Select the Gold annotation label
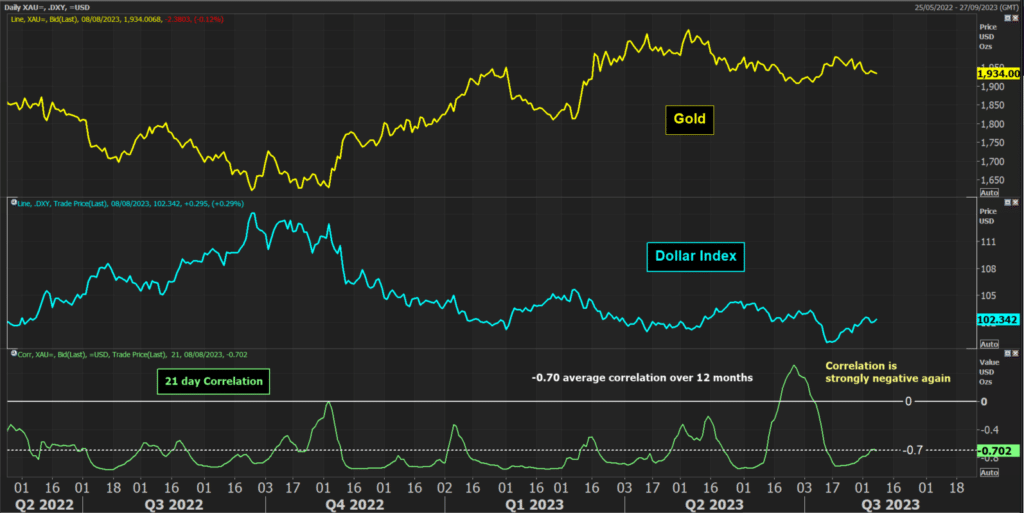This screenshot has width=1024, height=513. click(x=690, y=119)
